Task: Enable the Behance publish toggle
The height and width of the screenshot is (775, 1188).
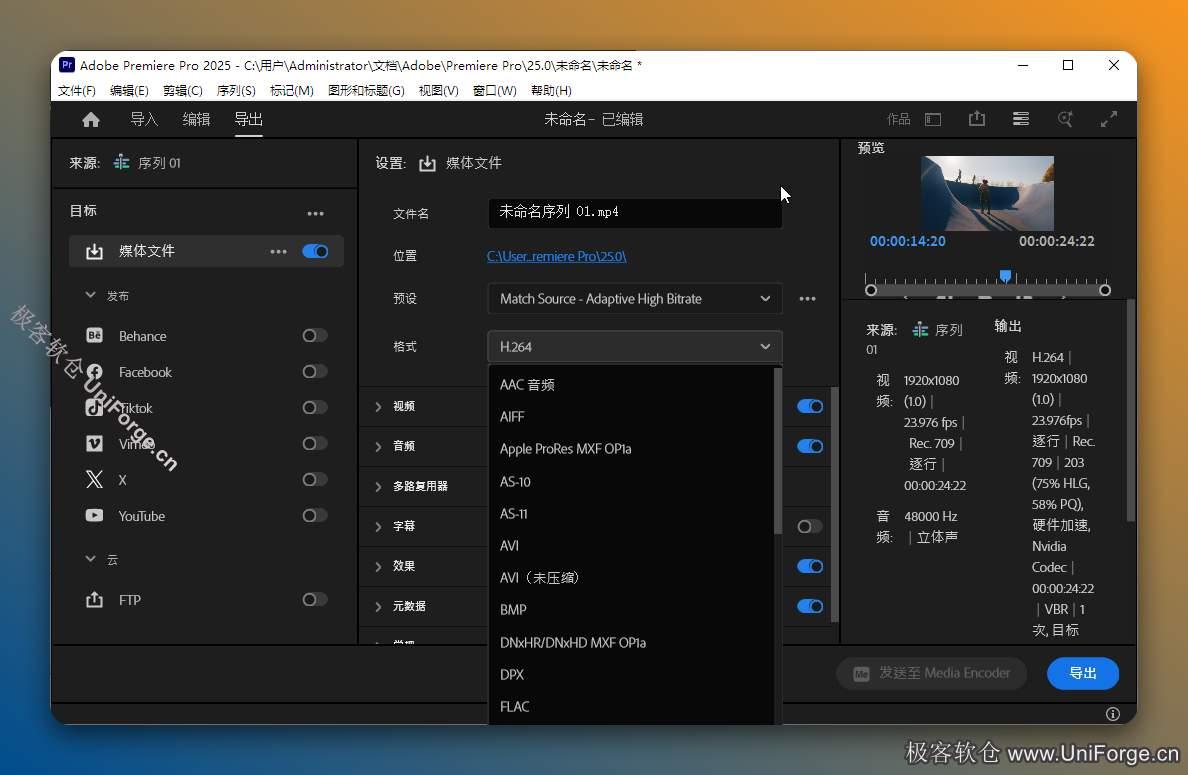Action: pos(315,336)
